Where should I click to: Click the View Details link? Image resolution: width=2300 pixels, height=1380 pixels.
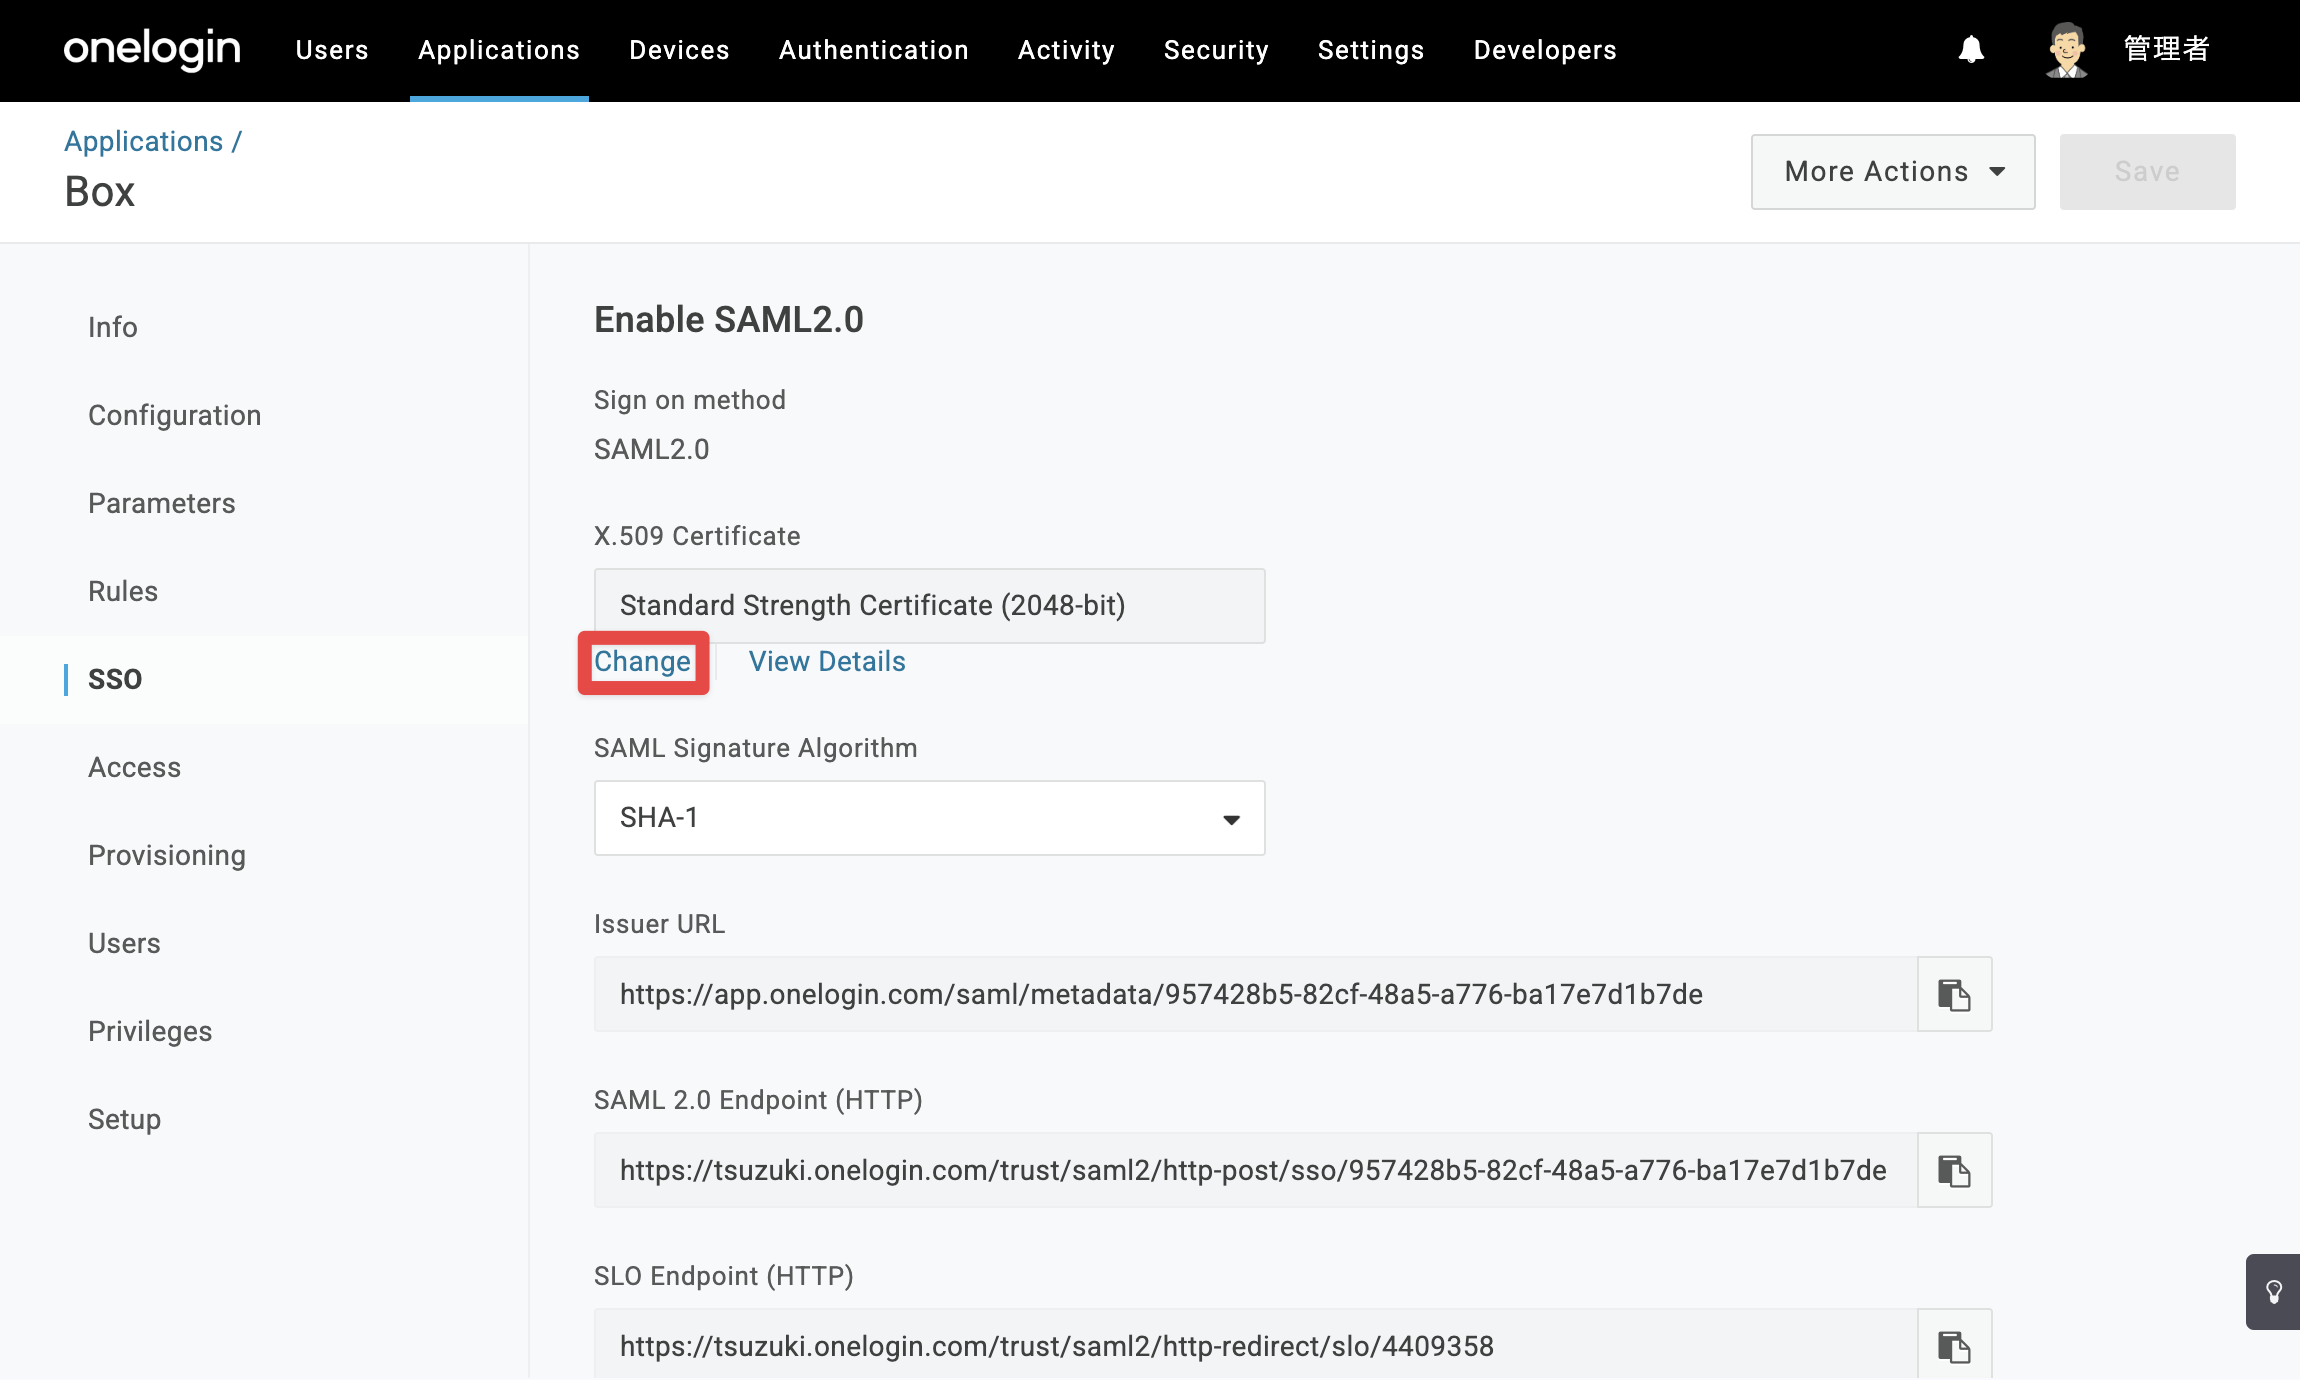coord(827,662)
